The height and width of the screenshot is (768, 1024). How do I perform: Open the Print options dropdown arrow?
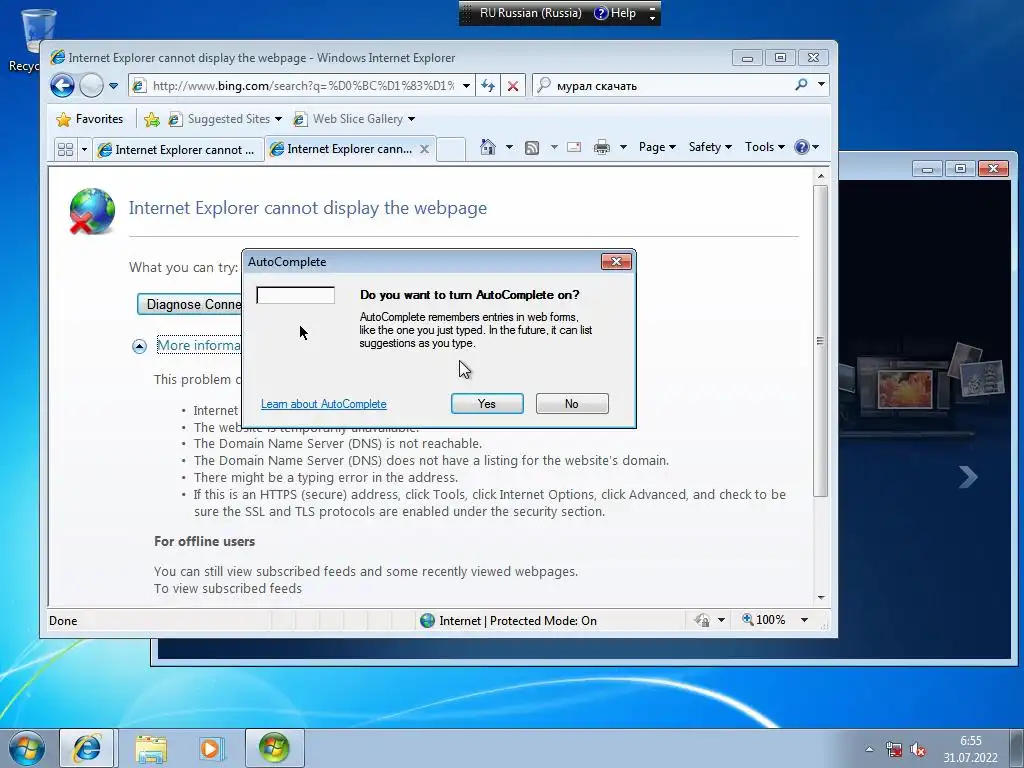623,147
